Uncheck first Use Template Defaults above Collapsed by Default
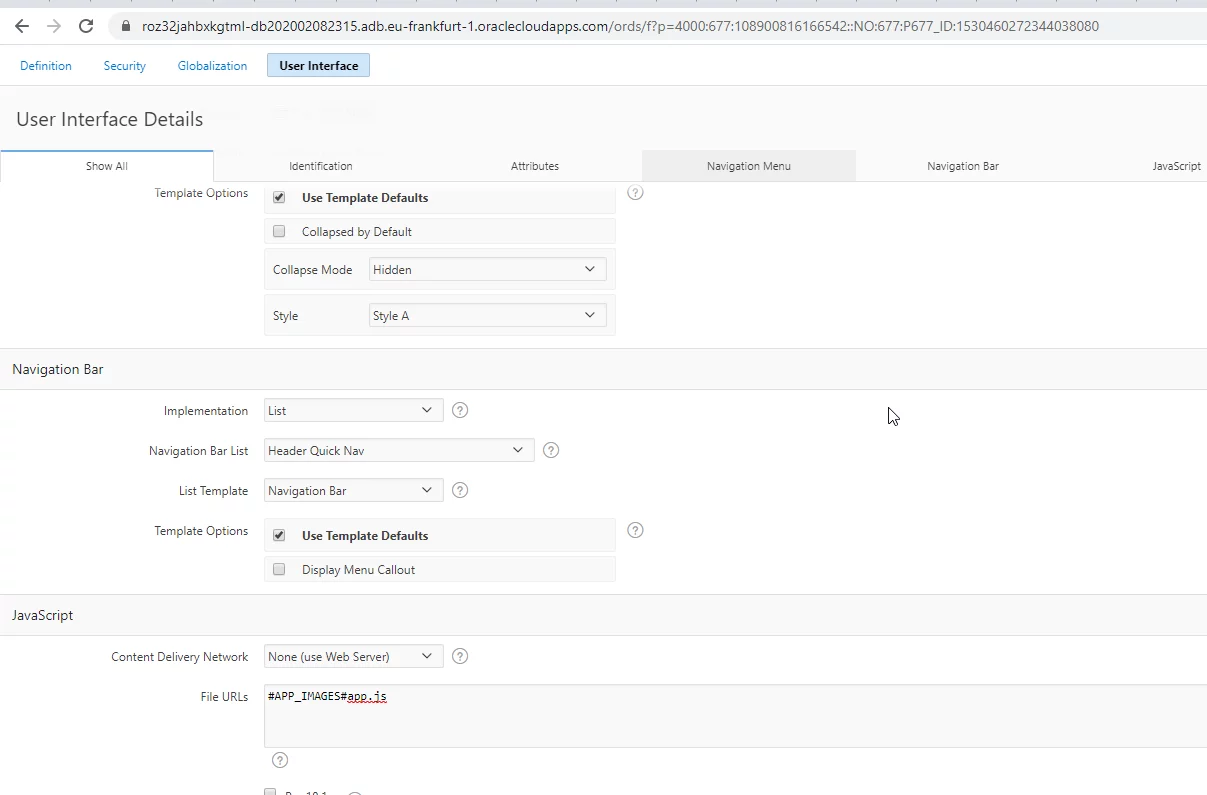This screenshot has height=795, width=1207. [279, 198]
